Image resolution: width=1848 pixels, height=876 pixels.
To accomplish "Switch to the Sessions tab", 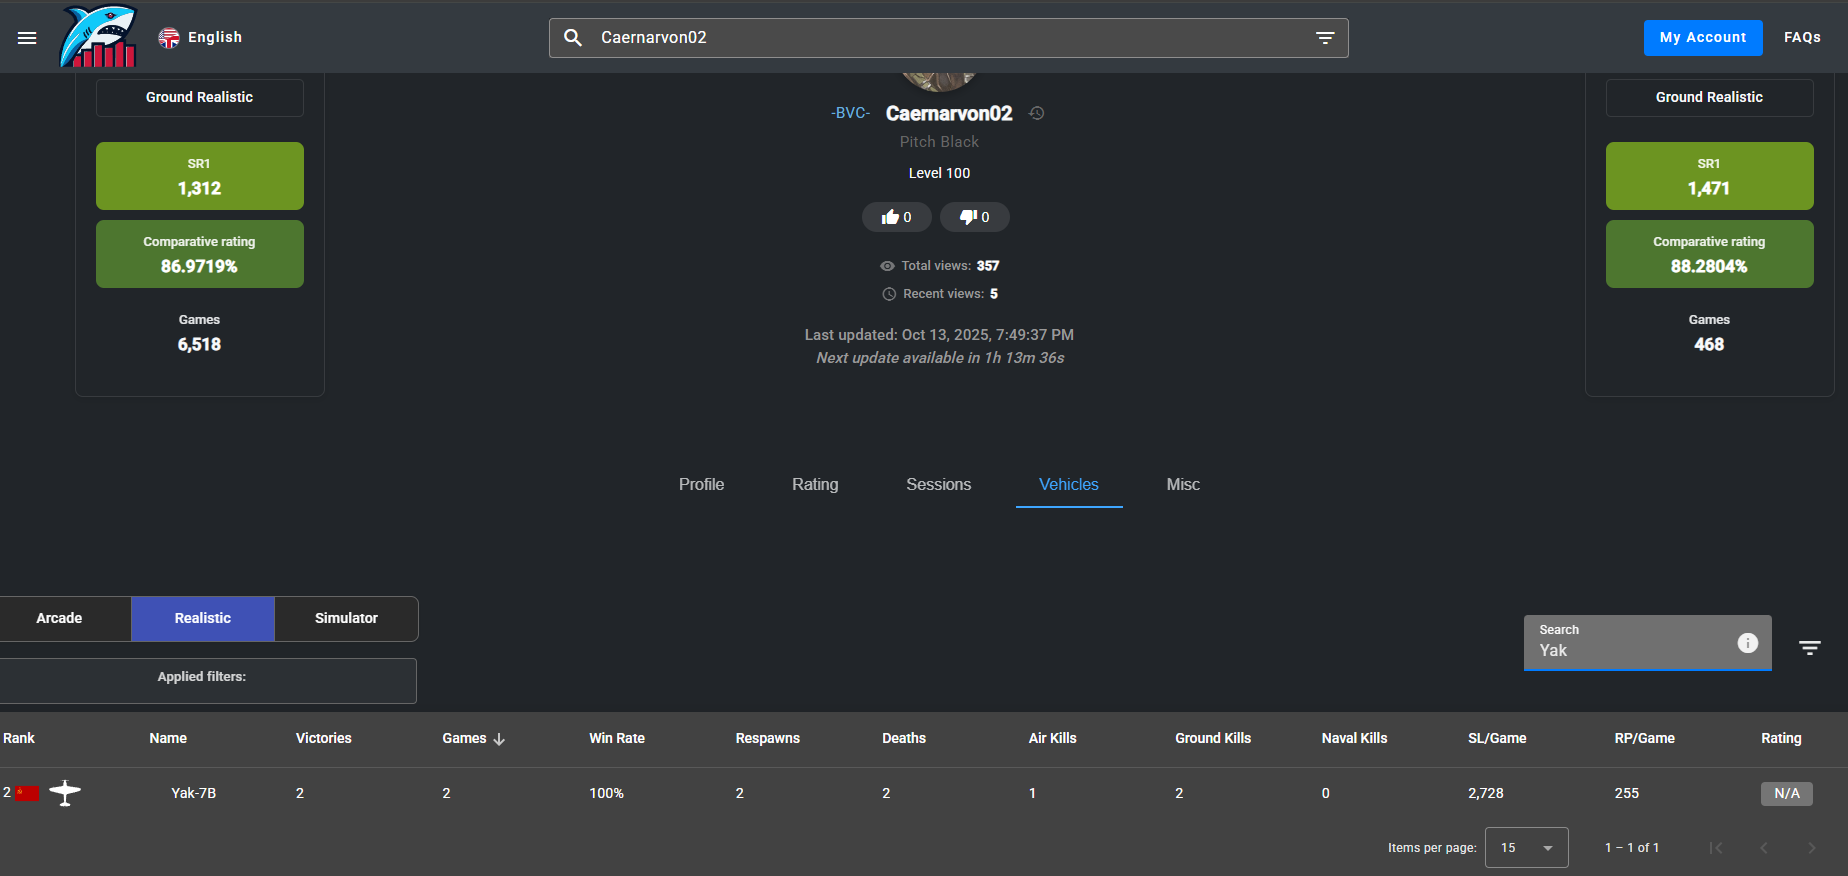I will (938, 485).
